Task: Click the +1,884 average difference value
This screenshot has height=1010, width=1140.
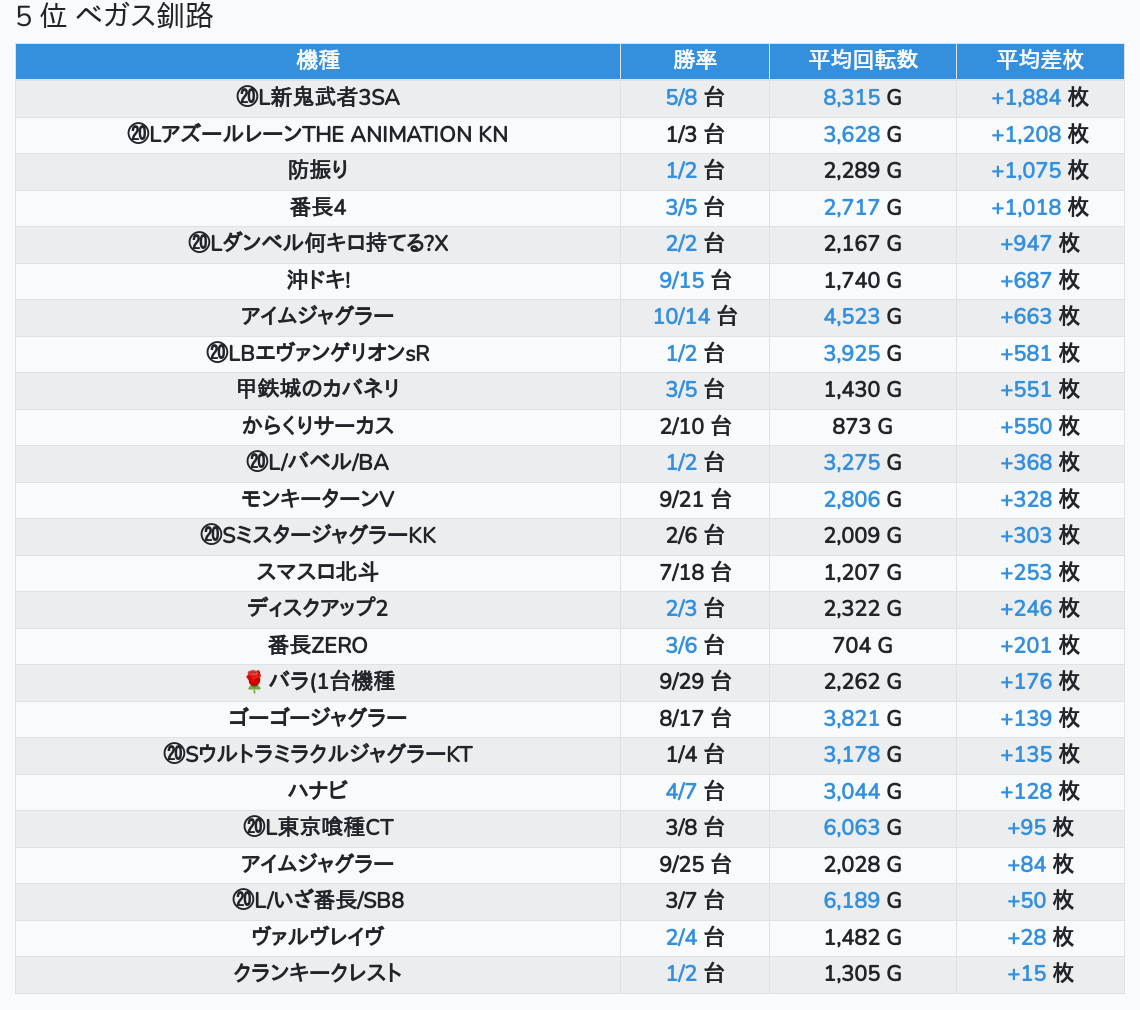Action: (x=1026, y=98)
